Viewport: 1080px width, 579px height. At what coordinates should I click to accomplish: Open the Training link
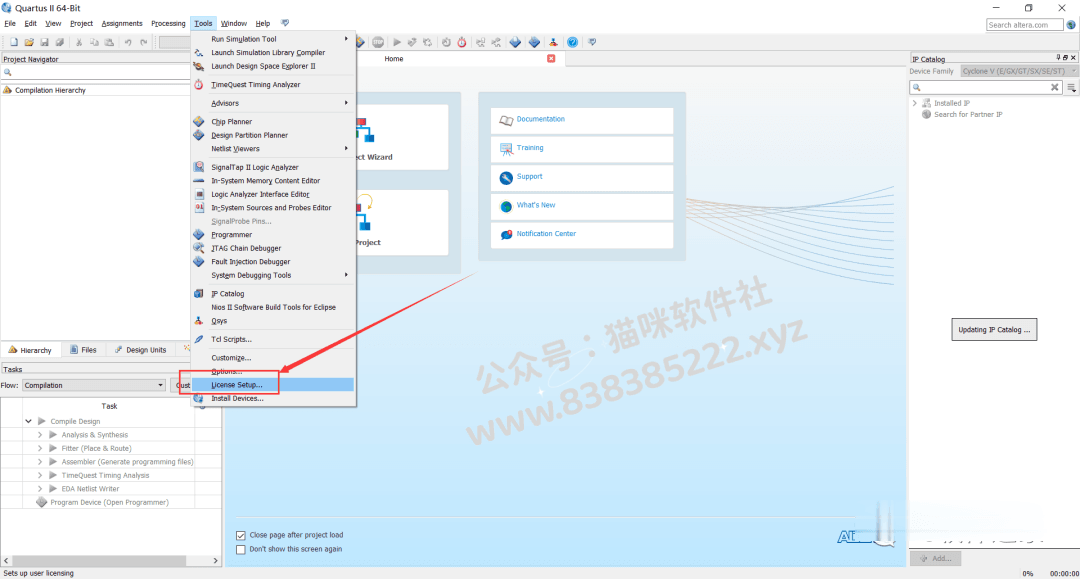pos(530,148)
